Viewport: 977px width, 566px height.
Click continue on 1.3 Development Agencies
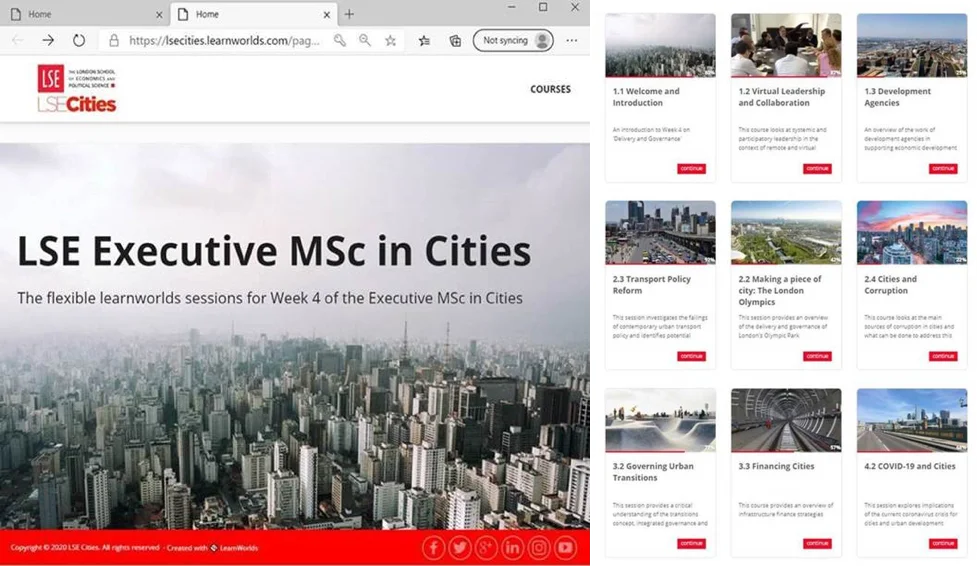943,168
